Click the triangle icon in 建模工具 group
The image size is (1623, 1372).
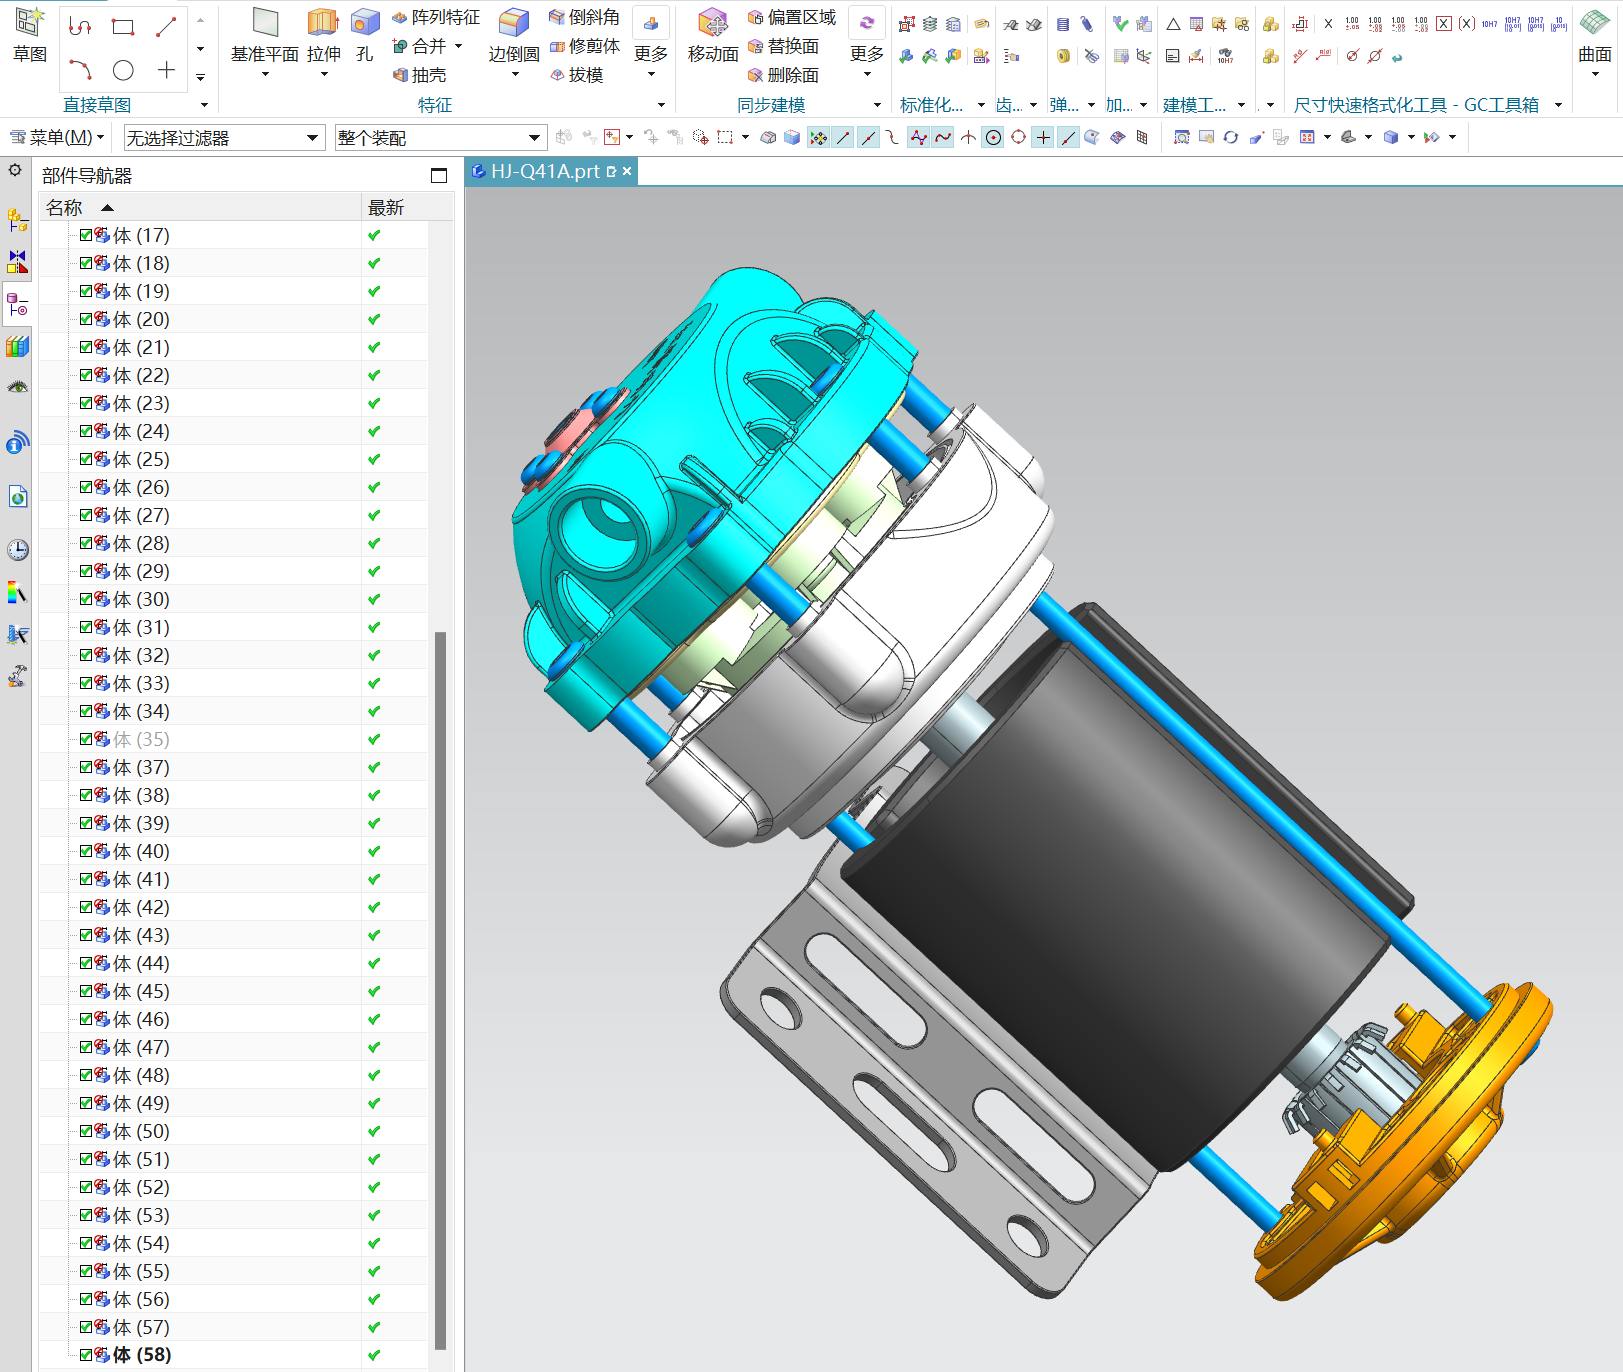[1173, 24]
